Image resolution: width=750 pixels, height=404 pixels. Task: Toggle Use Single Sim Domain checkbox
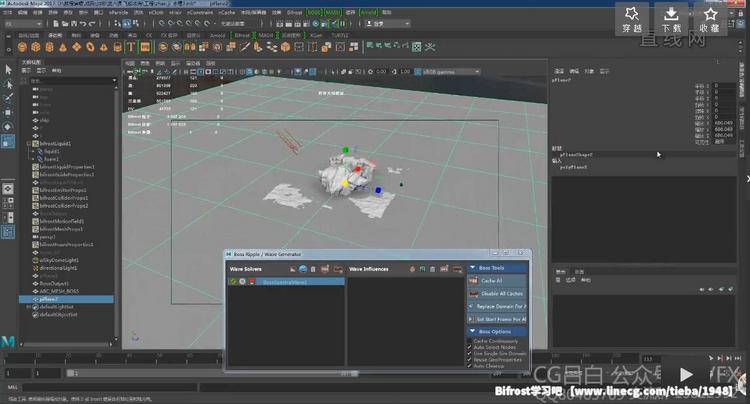click(470, 354)
